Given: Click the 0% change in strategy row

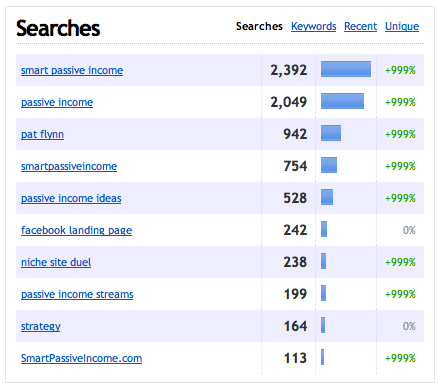Looking at the screenshot, I should click(409, 326).
